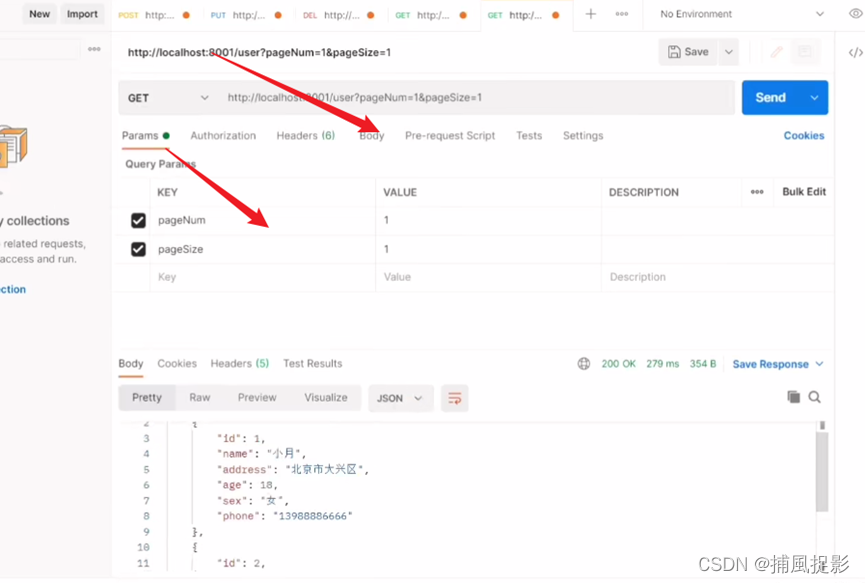The width and height of the screenshot is (865, 583).
Task: Open the GET method dropdown
Action: (x=168, y=98)
